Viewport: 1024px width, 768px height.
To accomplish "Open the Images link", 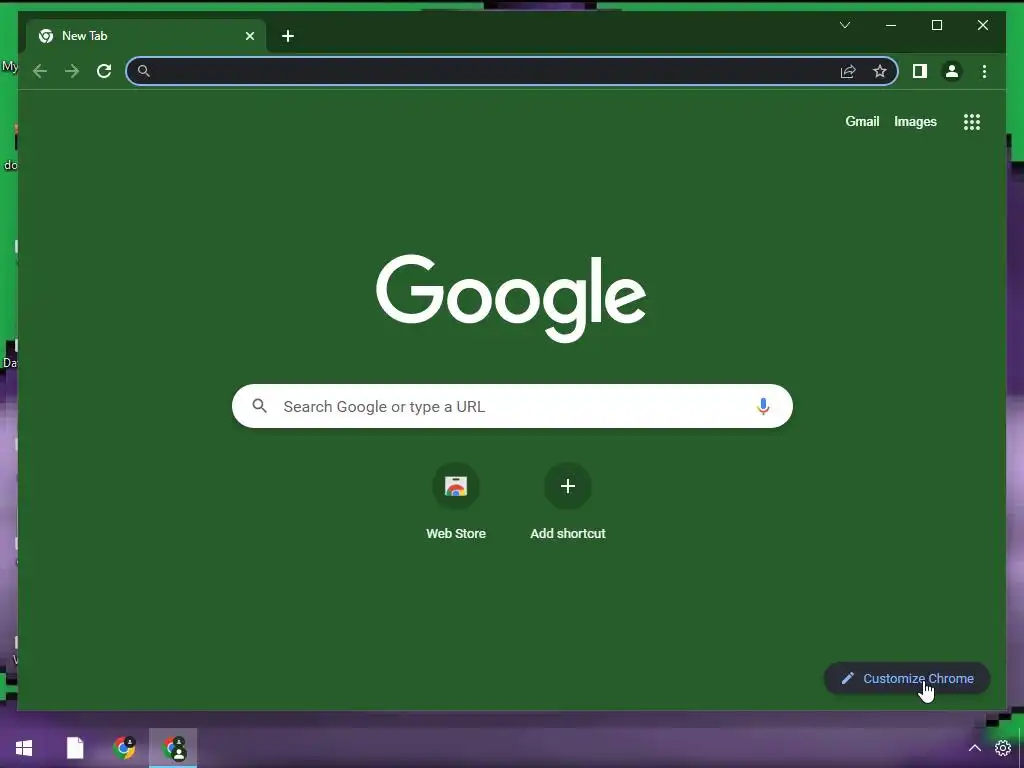I will click(915, 121).
